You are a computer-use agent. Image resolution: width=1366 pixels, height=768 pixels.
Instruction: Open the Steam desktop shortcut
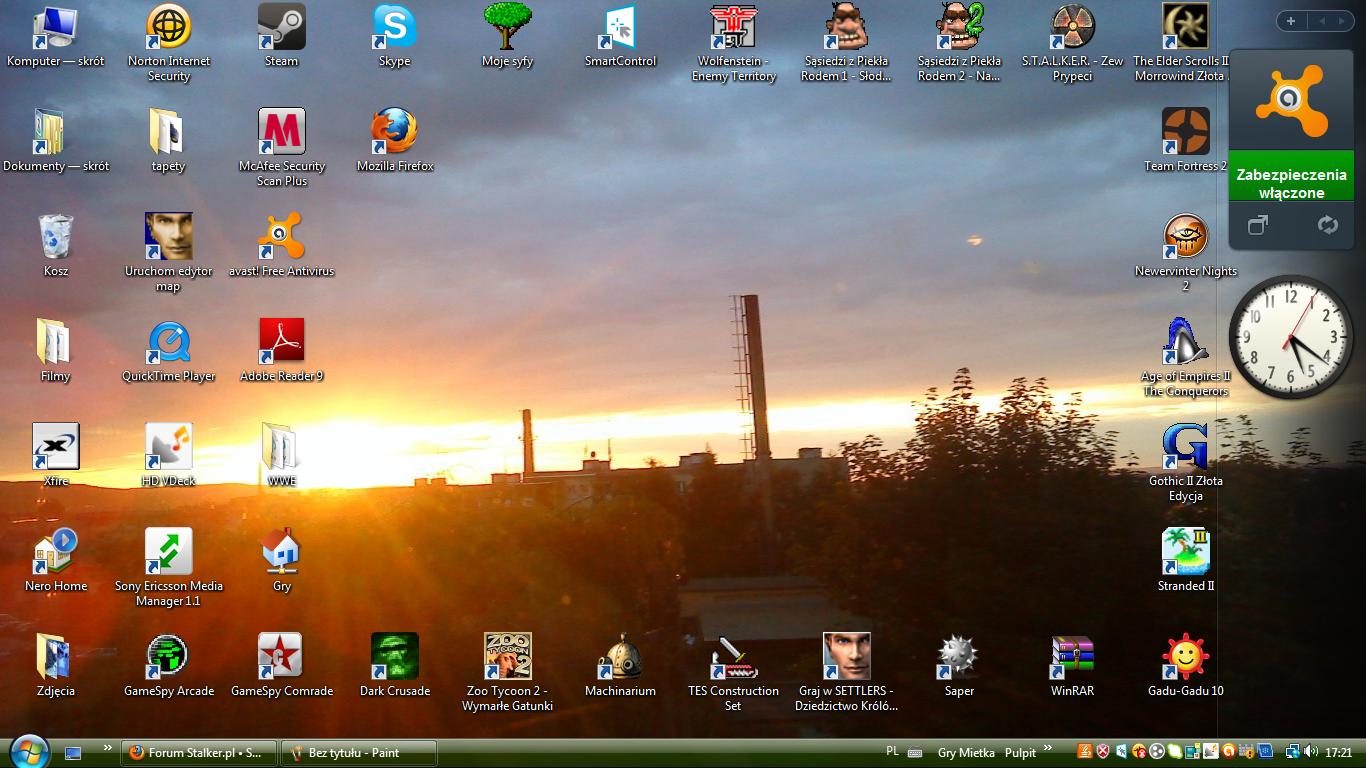coord(281,27)
